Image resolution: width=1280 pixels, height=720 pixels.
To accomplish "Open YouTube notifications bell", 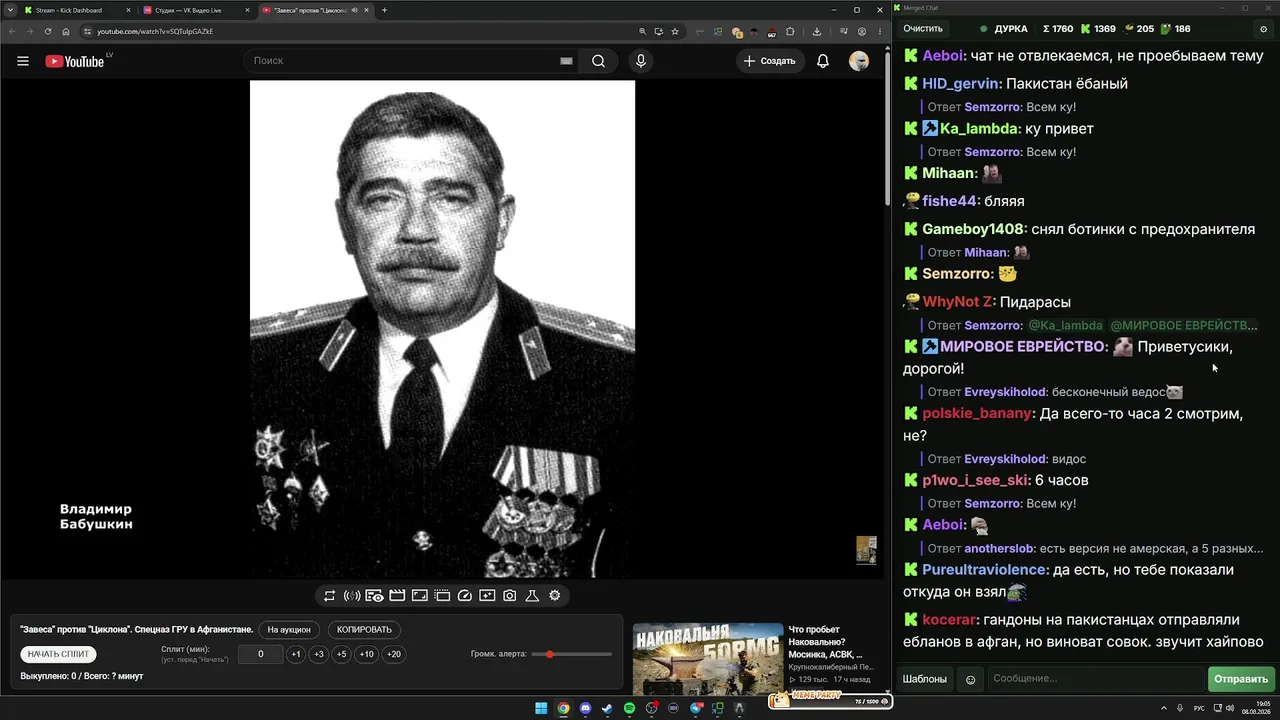I will click(x=823, y=61).
